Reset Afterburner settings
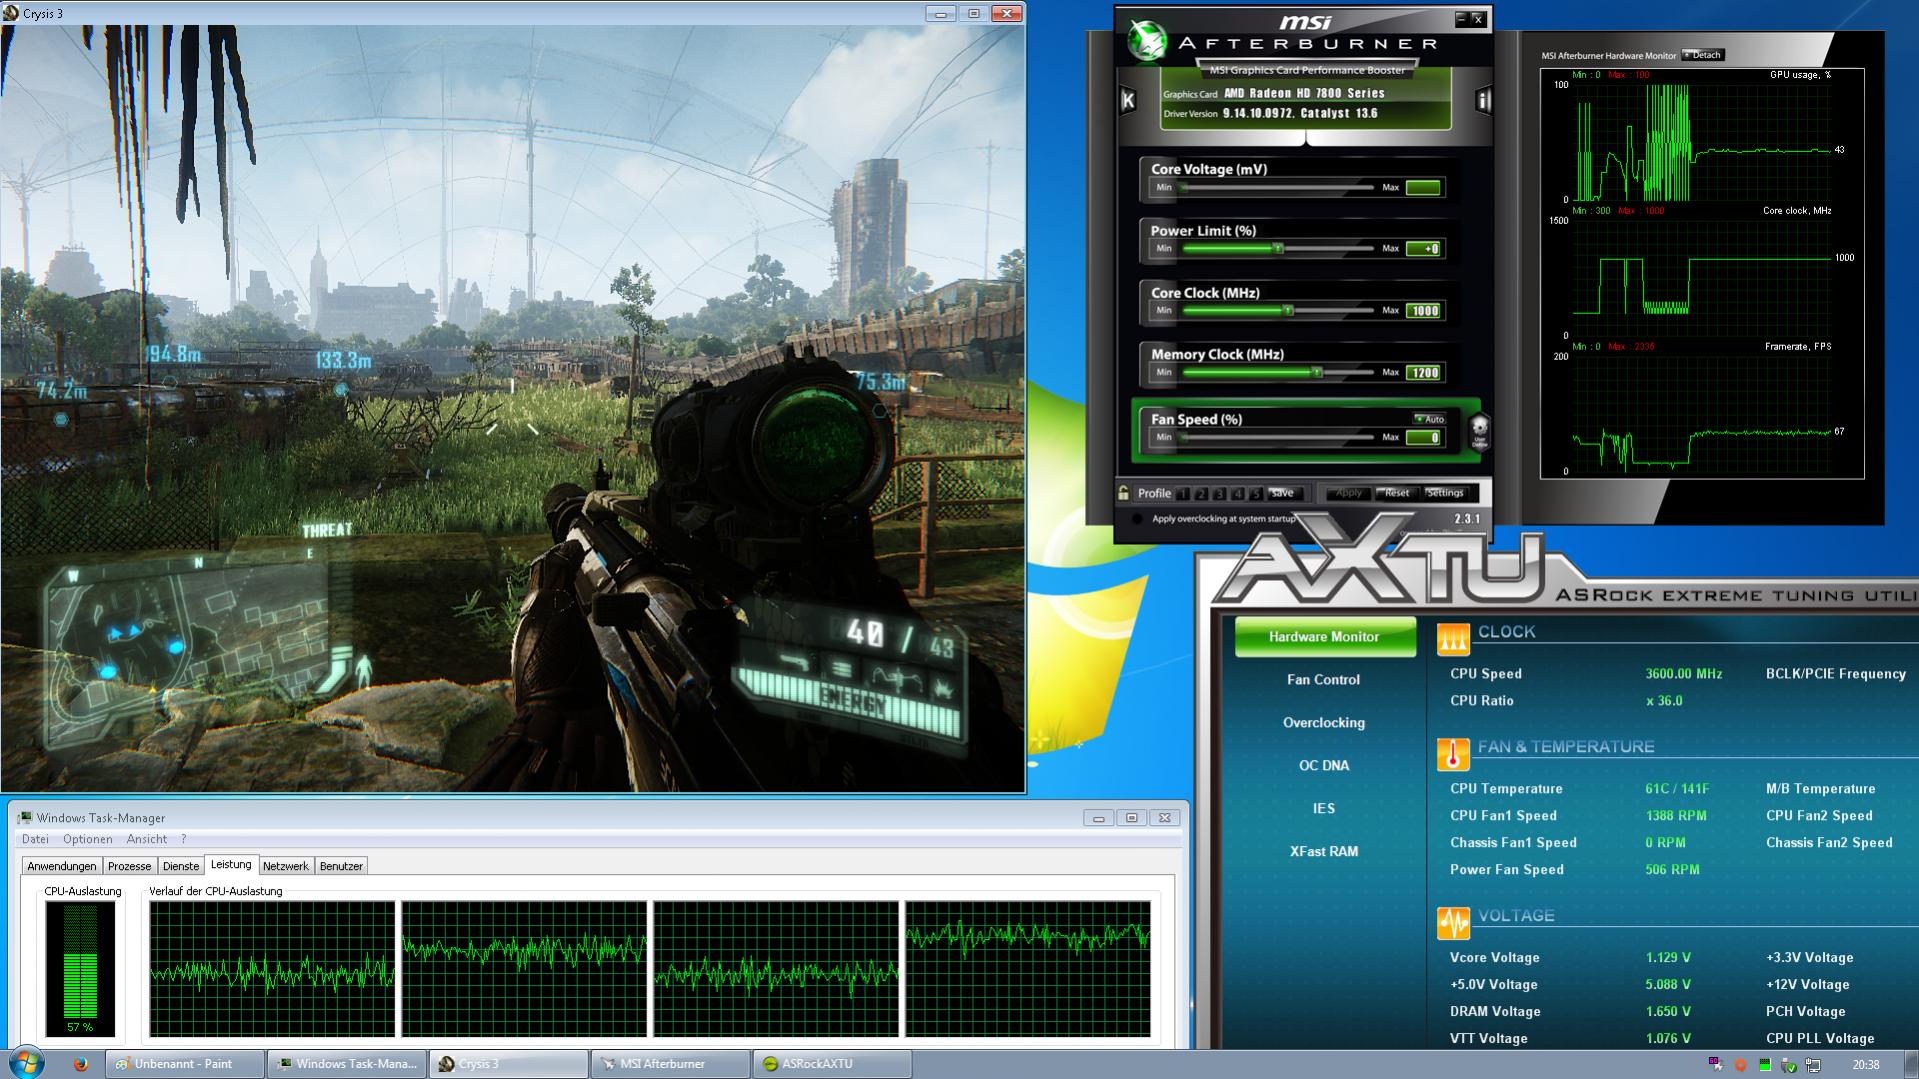The height and width of the screenshot is (1079, 1919). [x=1397, y=493]
